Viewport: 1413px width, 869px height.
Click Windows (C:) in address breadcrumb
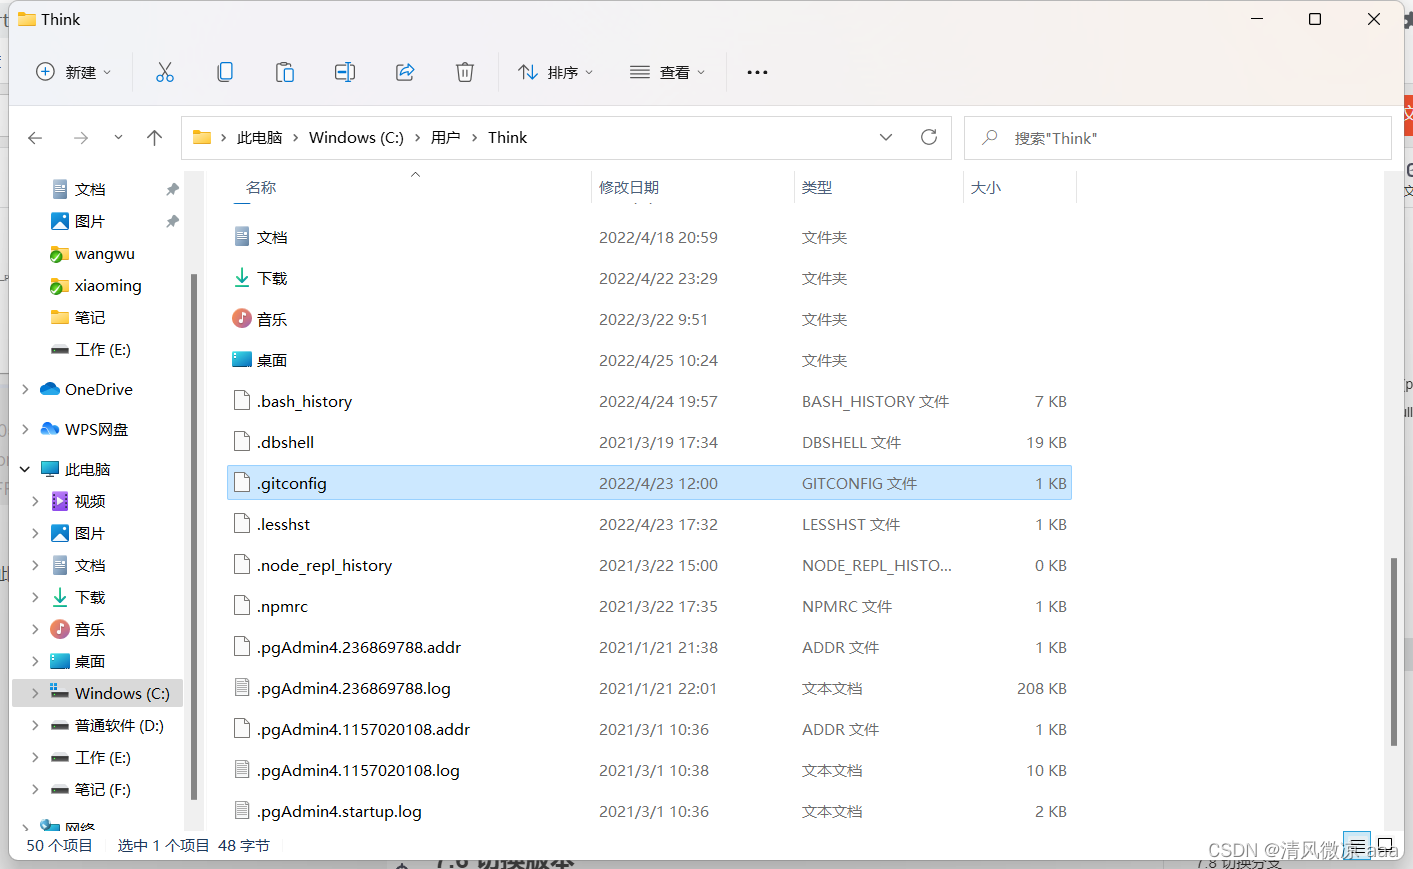coord(356,138)
